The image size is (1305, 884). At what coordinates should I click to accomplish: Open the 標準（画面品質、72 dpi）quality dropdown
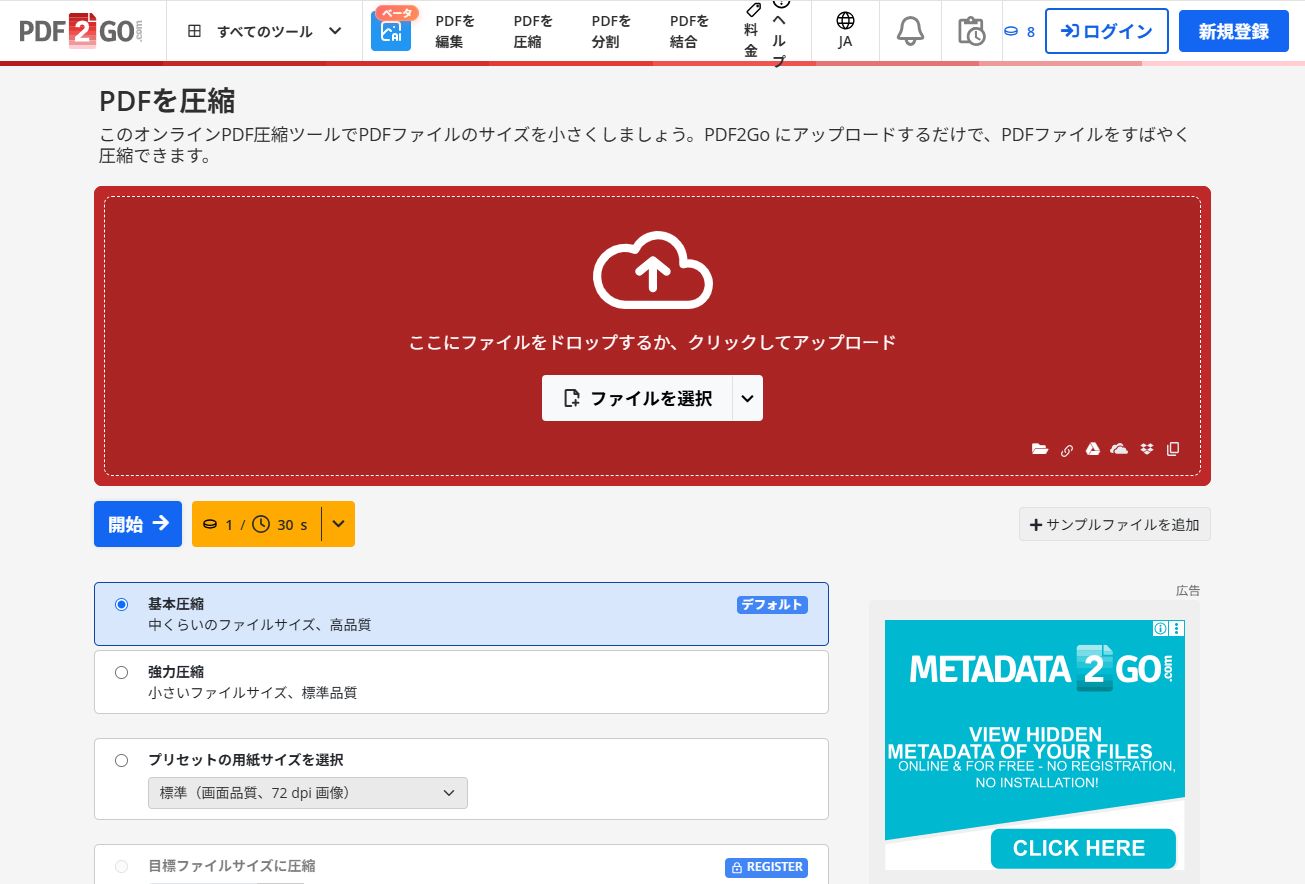click(307, 792)
